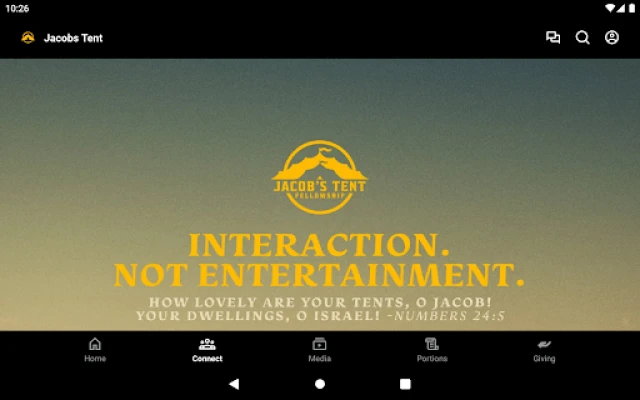Viewport: 640px width, 400px height.
Task: Click the Jacobs Tent header title
Action: (x=73, y=38)
